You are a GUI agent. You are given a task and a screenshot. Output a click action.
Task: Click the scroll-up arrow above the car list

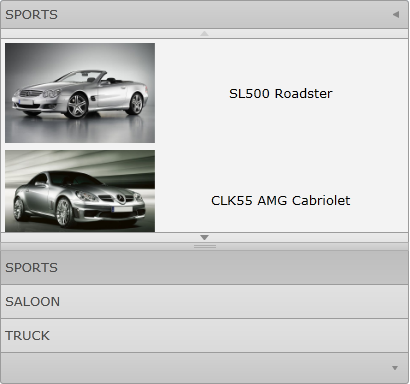point(204,33)
